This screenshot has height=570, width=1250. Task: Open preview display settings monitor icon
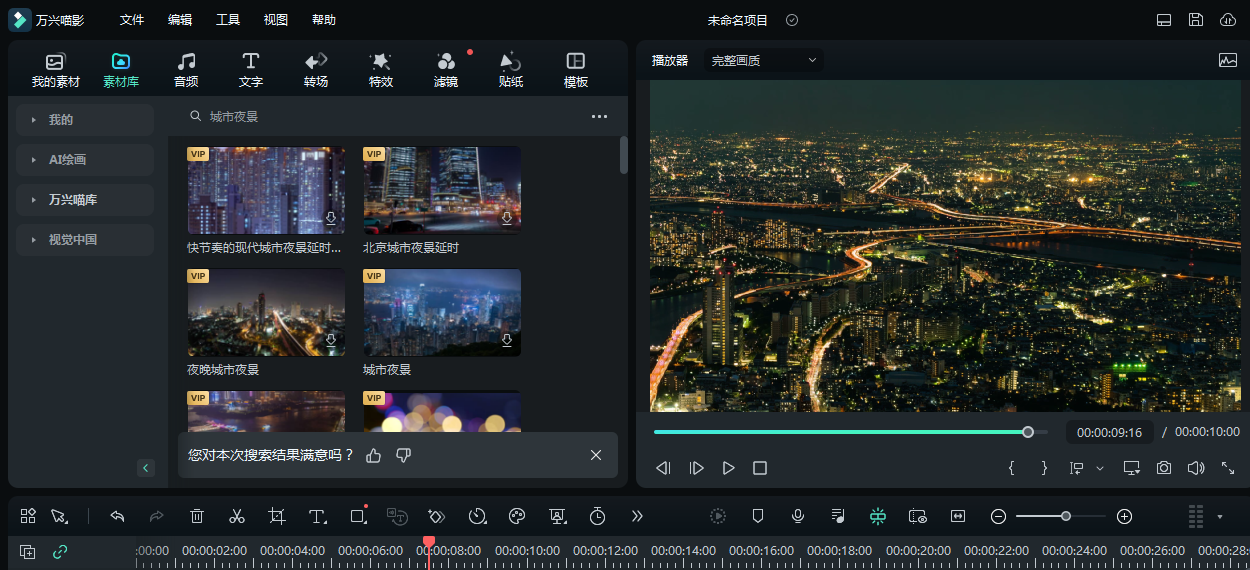click(x=1132, y=468)
